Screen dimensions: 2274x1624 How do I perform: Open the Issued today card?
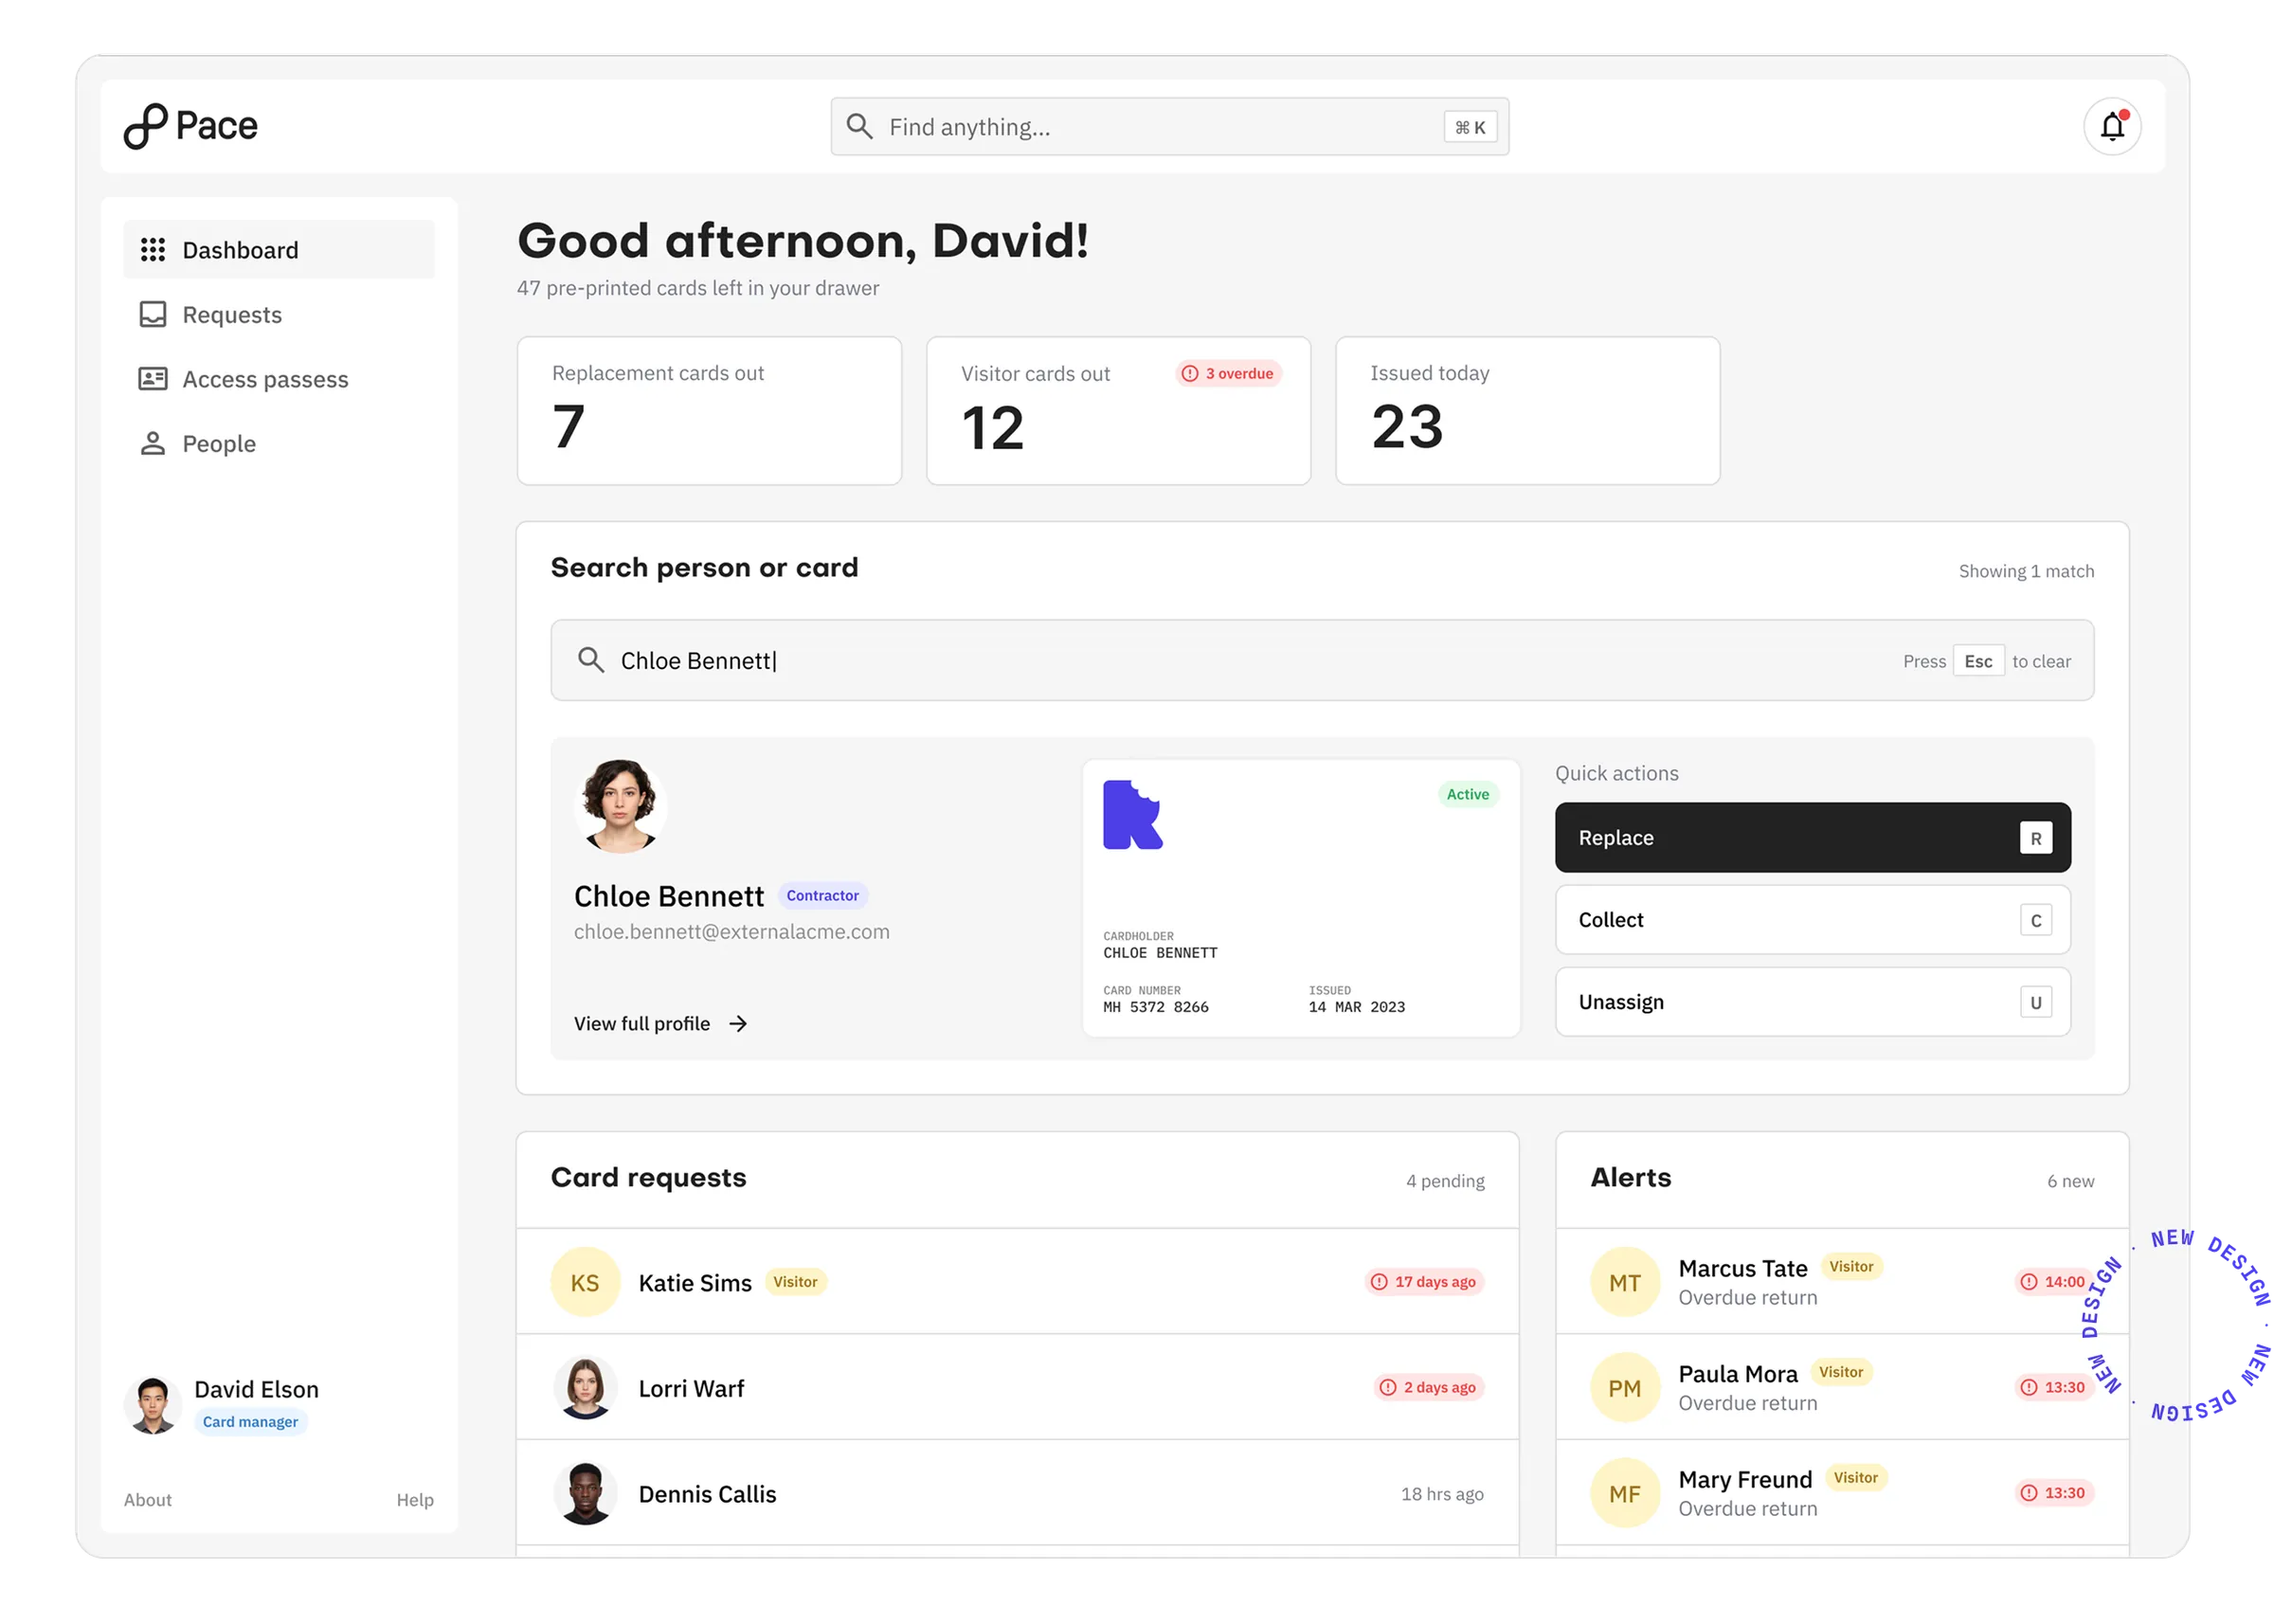click(1527, 411)
